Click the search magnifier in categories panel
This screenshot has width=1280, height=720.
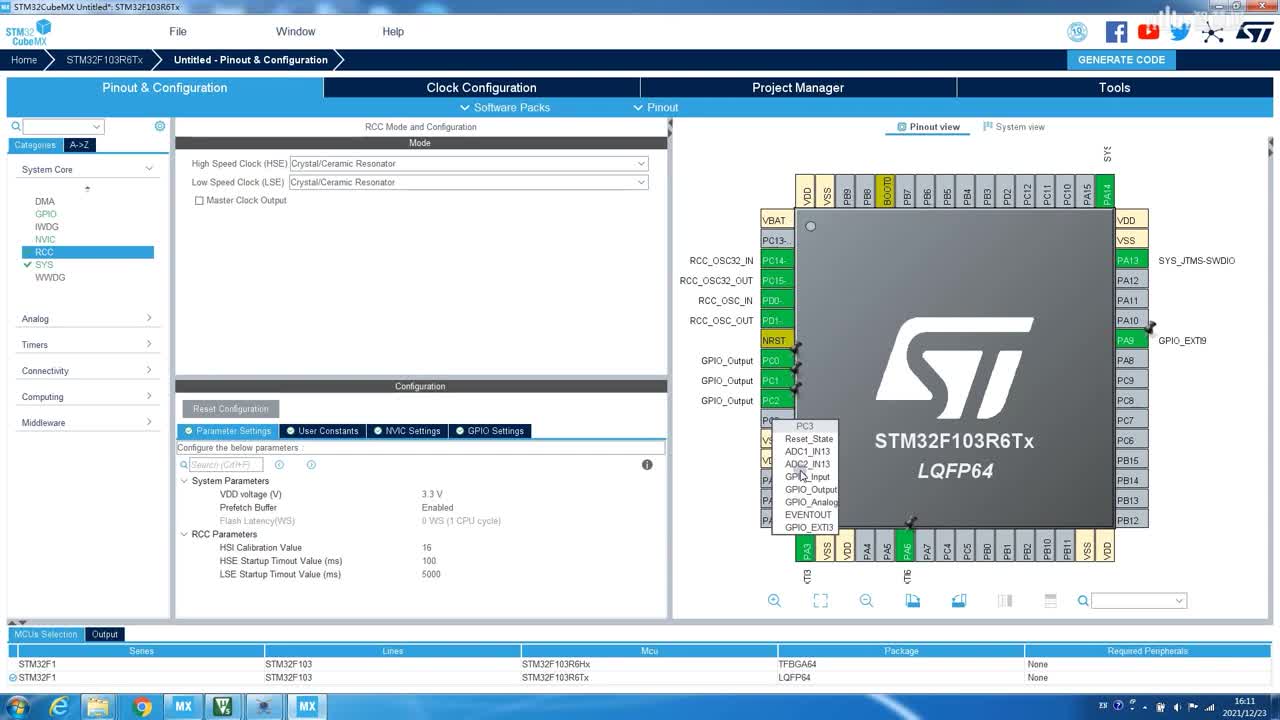click(x=16, y=126)
